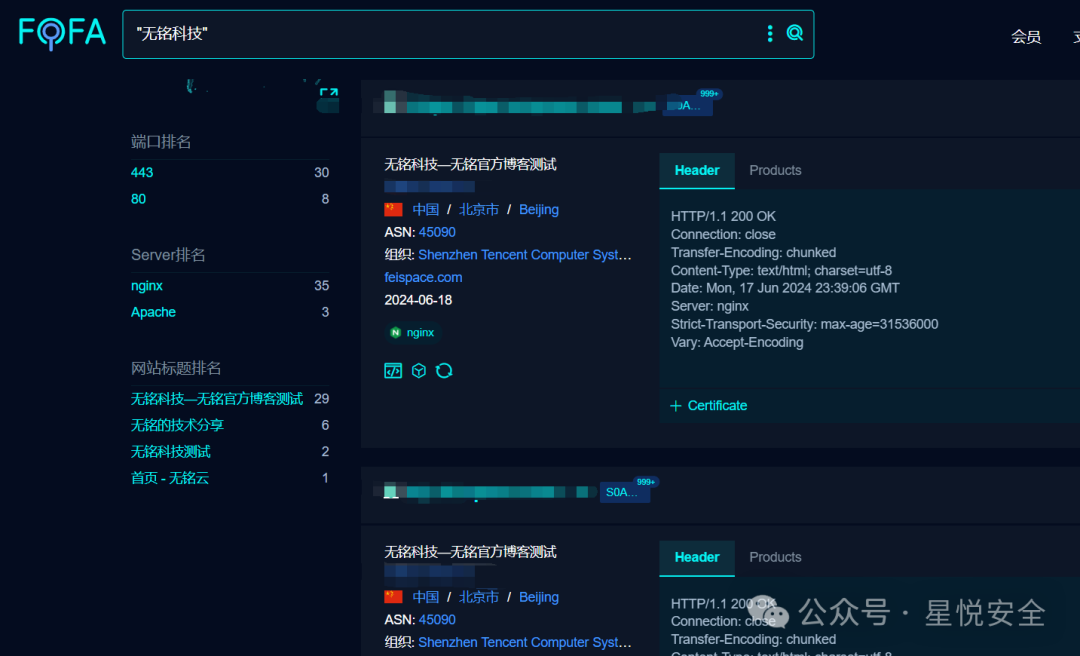Viewport: 1080px width, 656px height.
Task: Click the Strict-Transport-Security header line
Action: (x=804, y=324)
